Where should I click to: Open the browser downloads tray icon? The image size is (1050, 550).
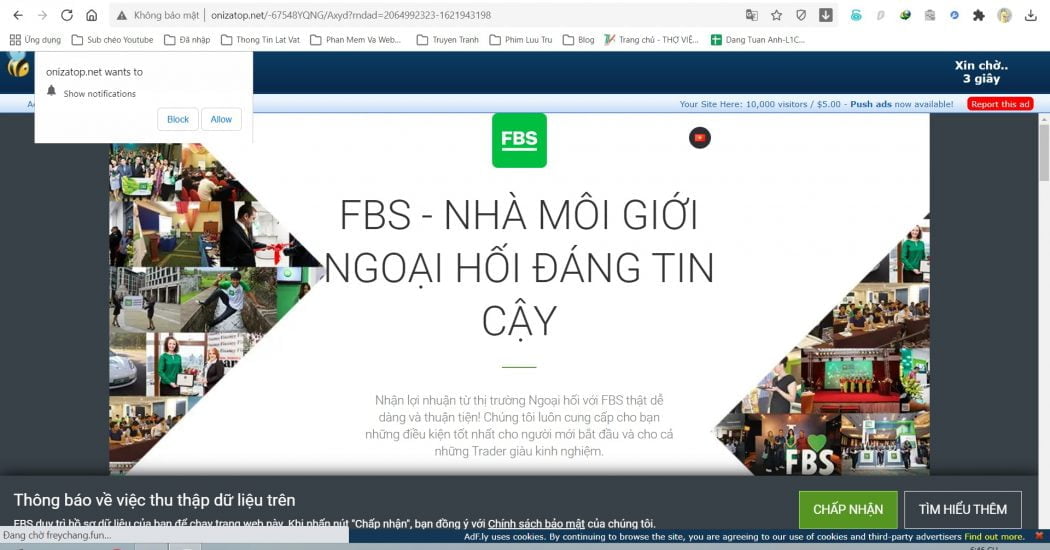pos(1031,15)
